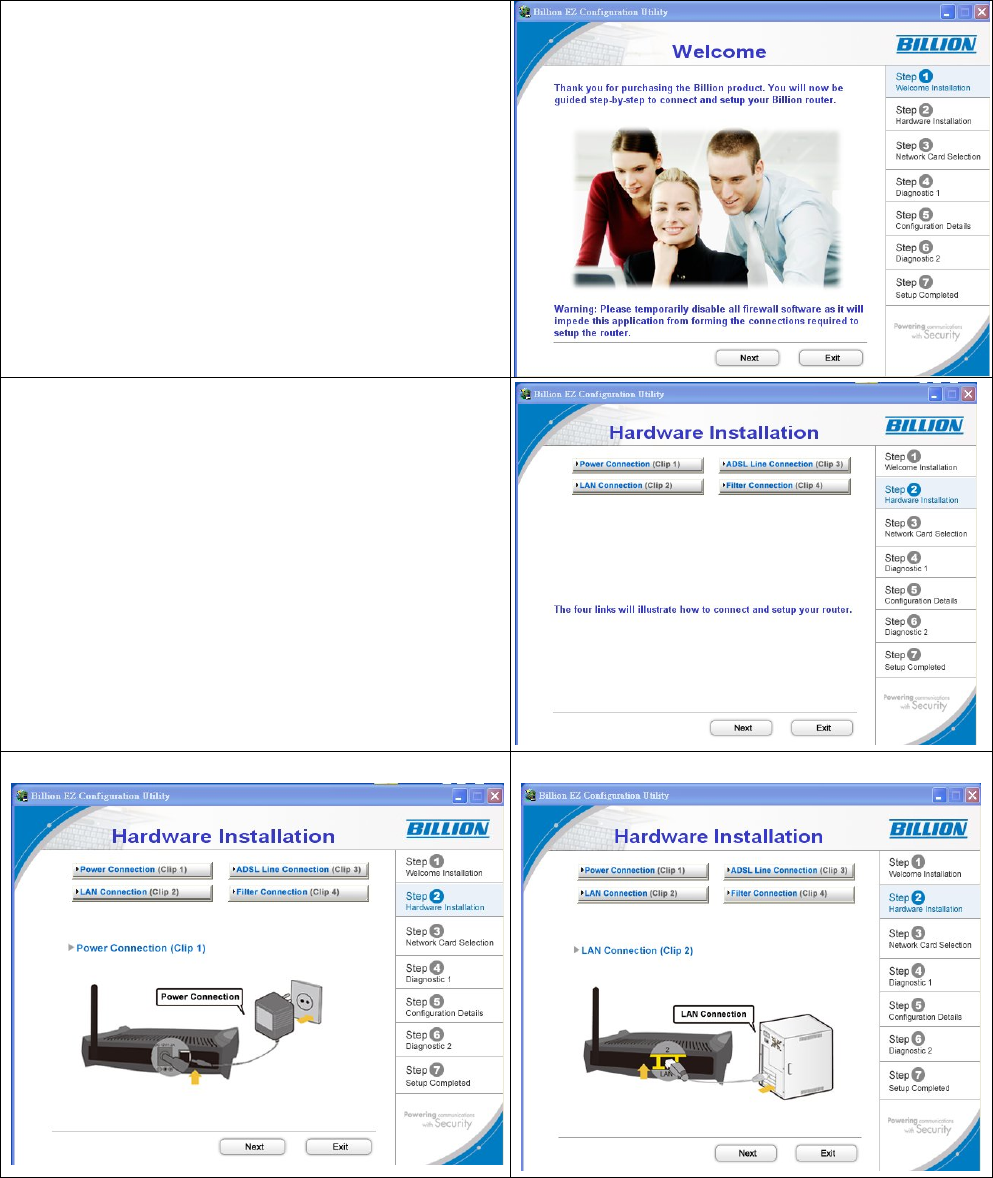993x1178 pixels.
Task: Click Next in the four-links Hardware Installation window
Action: coord(742,727)
